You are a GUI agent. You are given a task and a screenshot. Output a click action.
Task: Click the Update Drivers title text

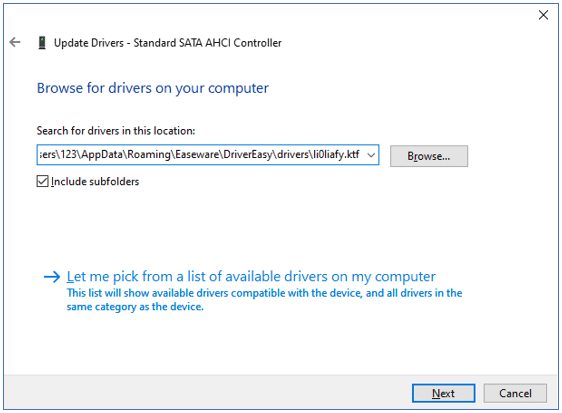pos(168,43)
